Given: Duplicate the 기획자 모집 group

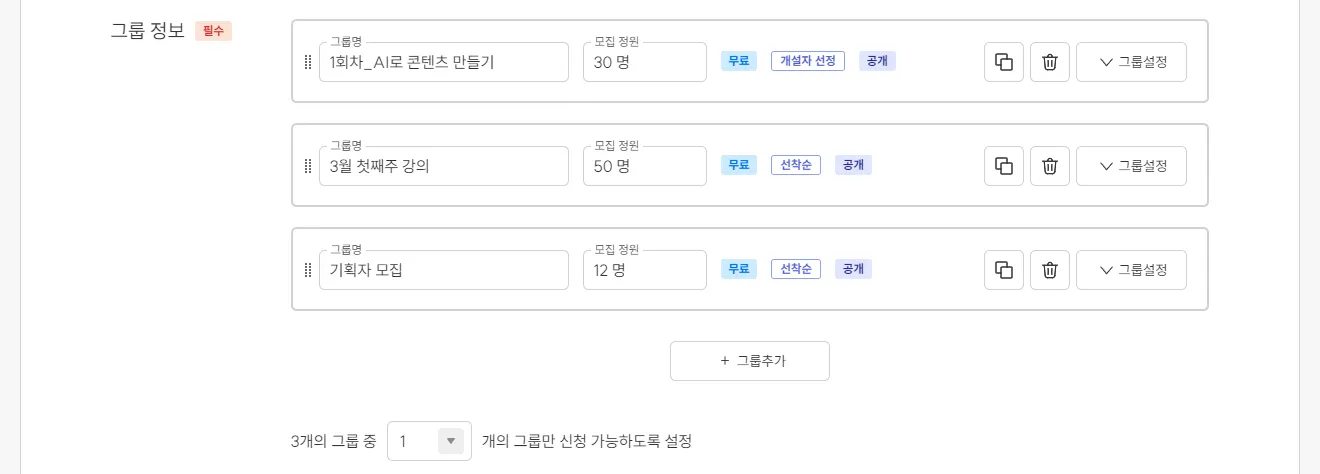Looking at the screenshot, I should (x=1004, y=270).
